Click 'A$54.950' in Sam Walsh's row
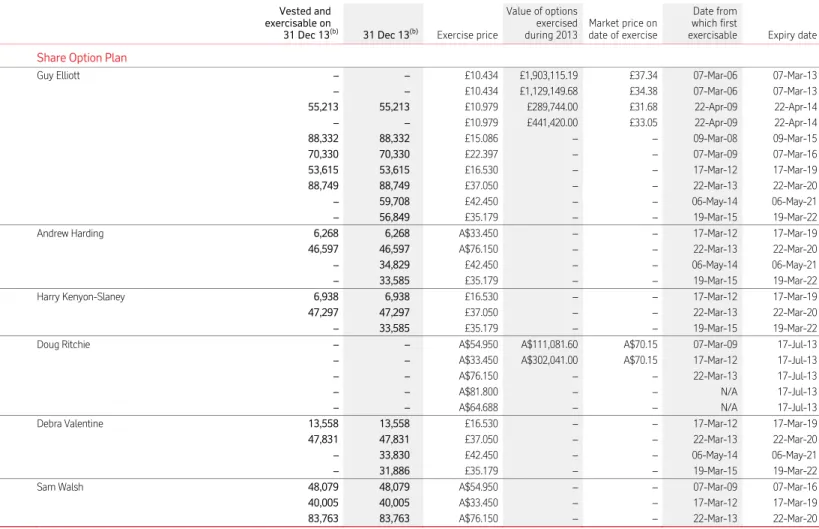819x529 pixels. point(478,487)
